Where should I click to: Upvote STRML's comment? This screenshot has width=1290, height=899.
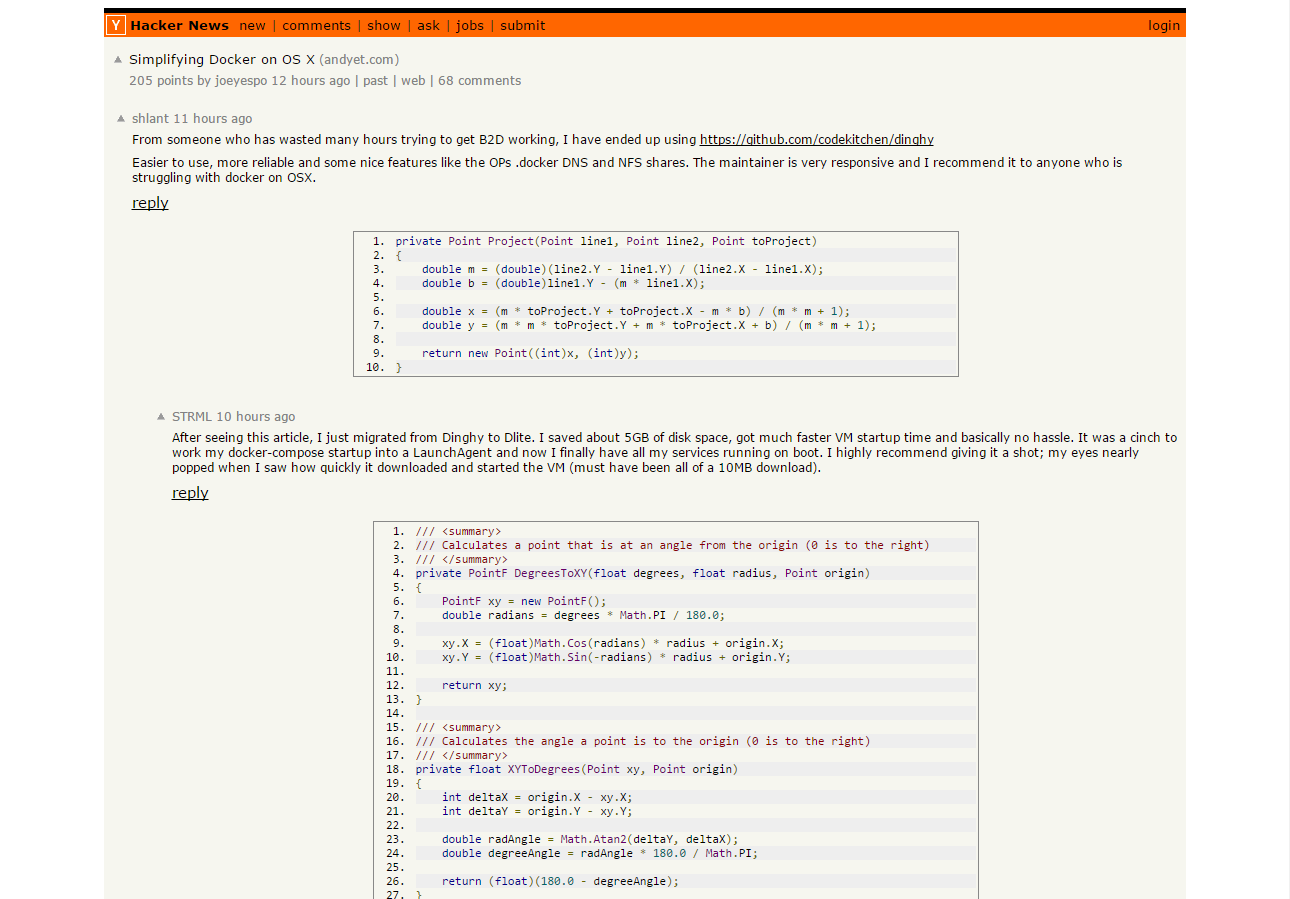tap(161, 416)
